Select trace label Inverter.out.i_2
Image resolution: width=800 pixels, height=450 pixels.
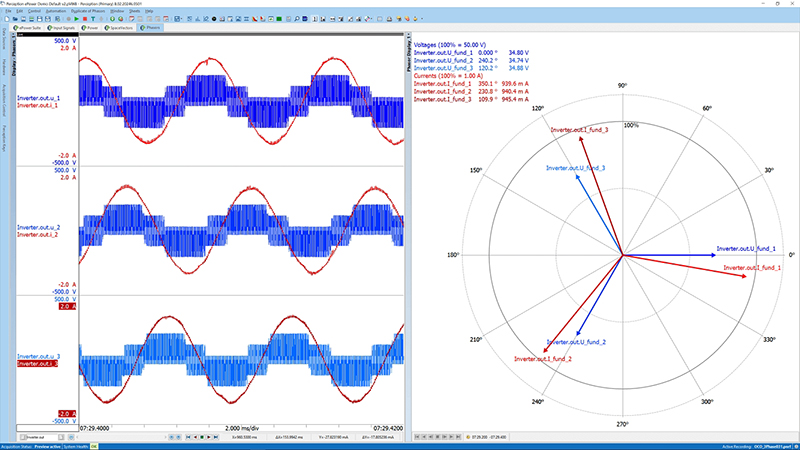(37, 235)
